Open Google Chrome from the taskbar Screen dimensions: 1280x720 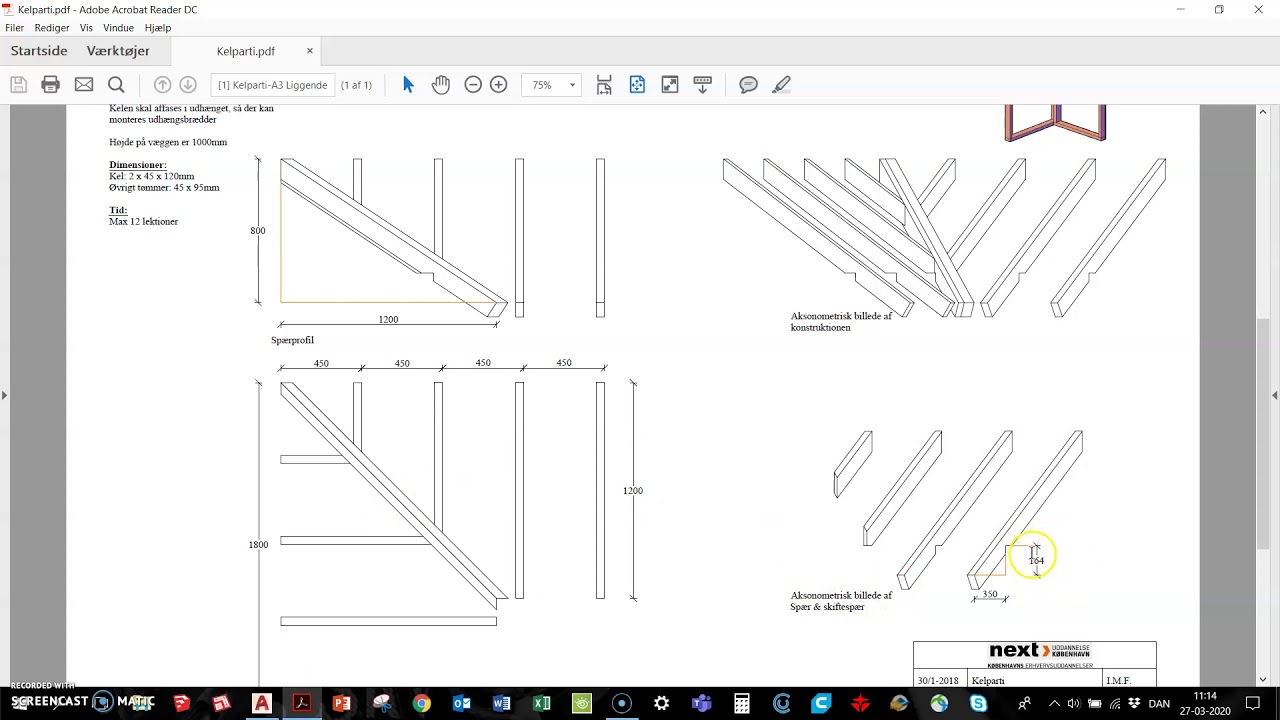pos(421,704)
